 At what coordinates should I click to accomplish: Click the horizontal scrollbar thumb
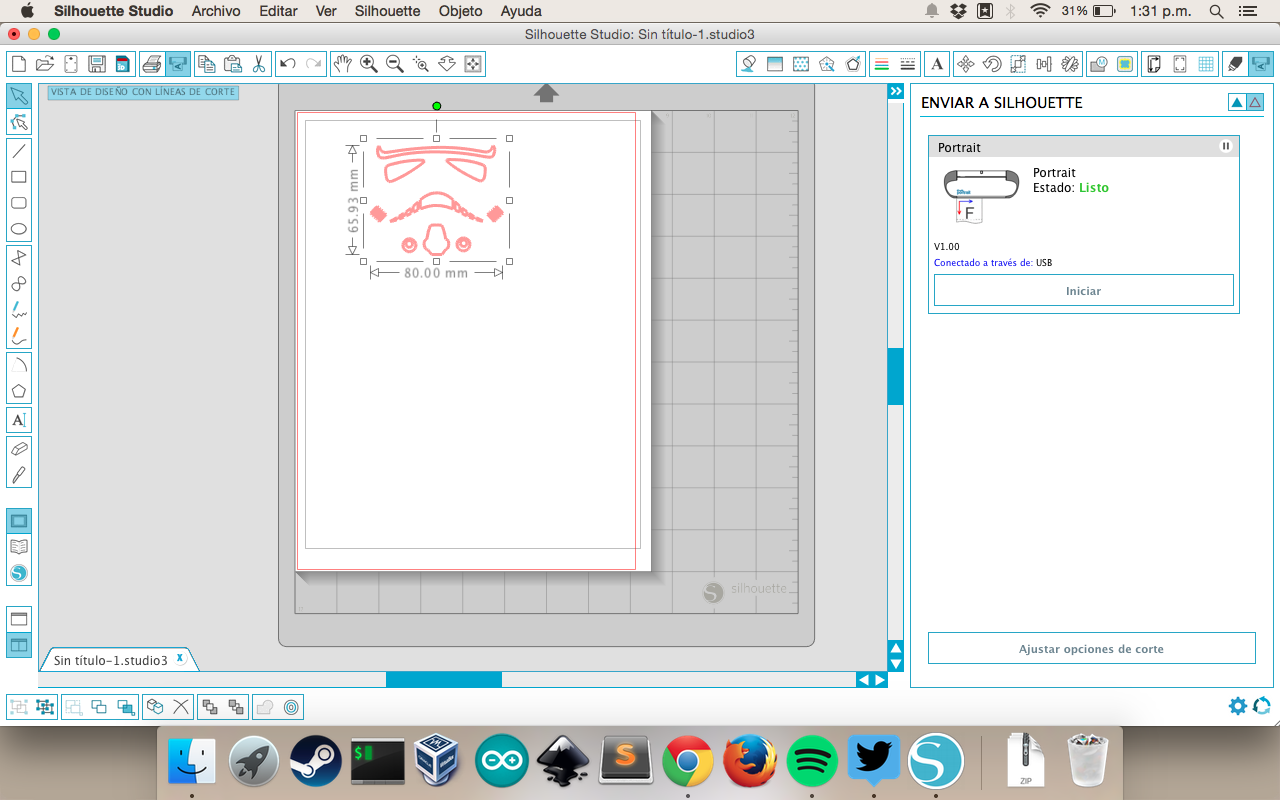444,679
